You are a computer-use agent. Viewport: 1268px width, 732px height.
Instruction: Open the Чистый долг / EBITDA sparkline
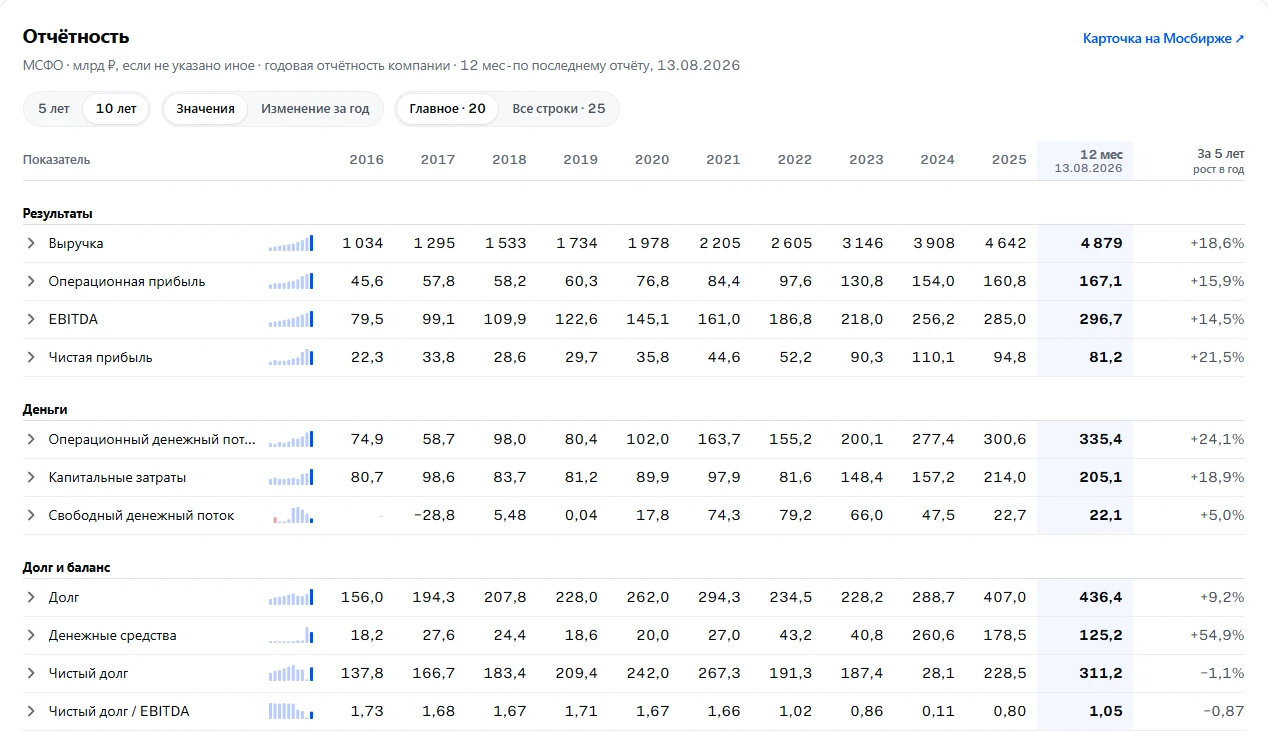pos(291,711)
